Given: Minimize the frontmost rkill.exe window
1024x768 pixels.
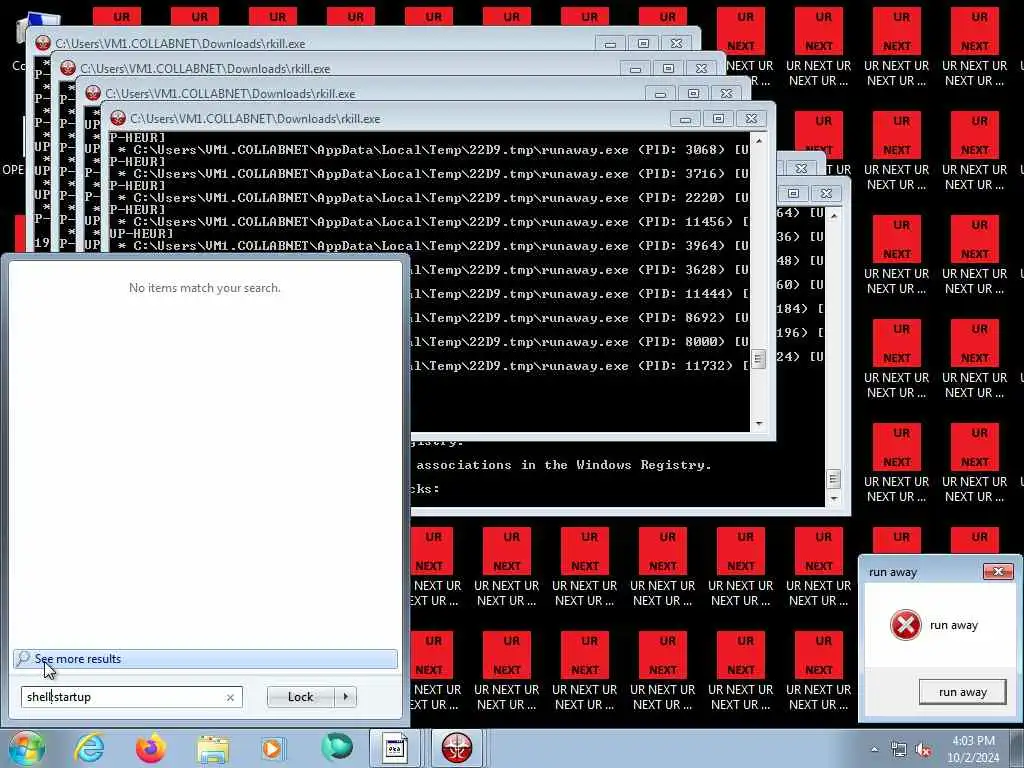Looking at the screenshot, I should coord(684,119).
